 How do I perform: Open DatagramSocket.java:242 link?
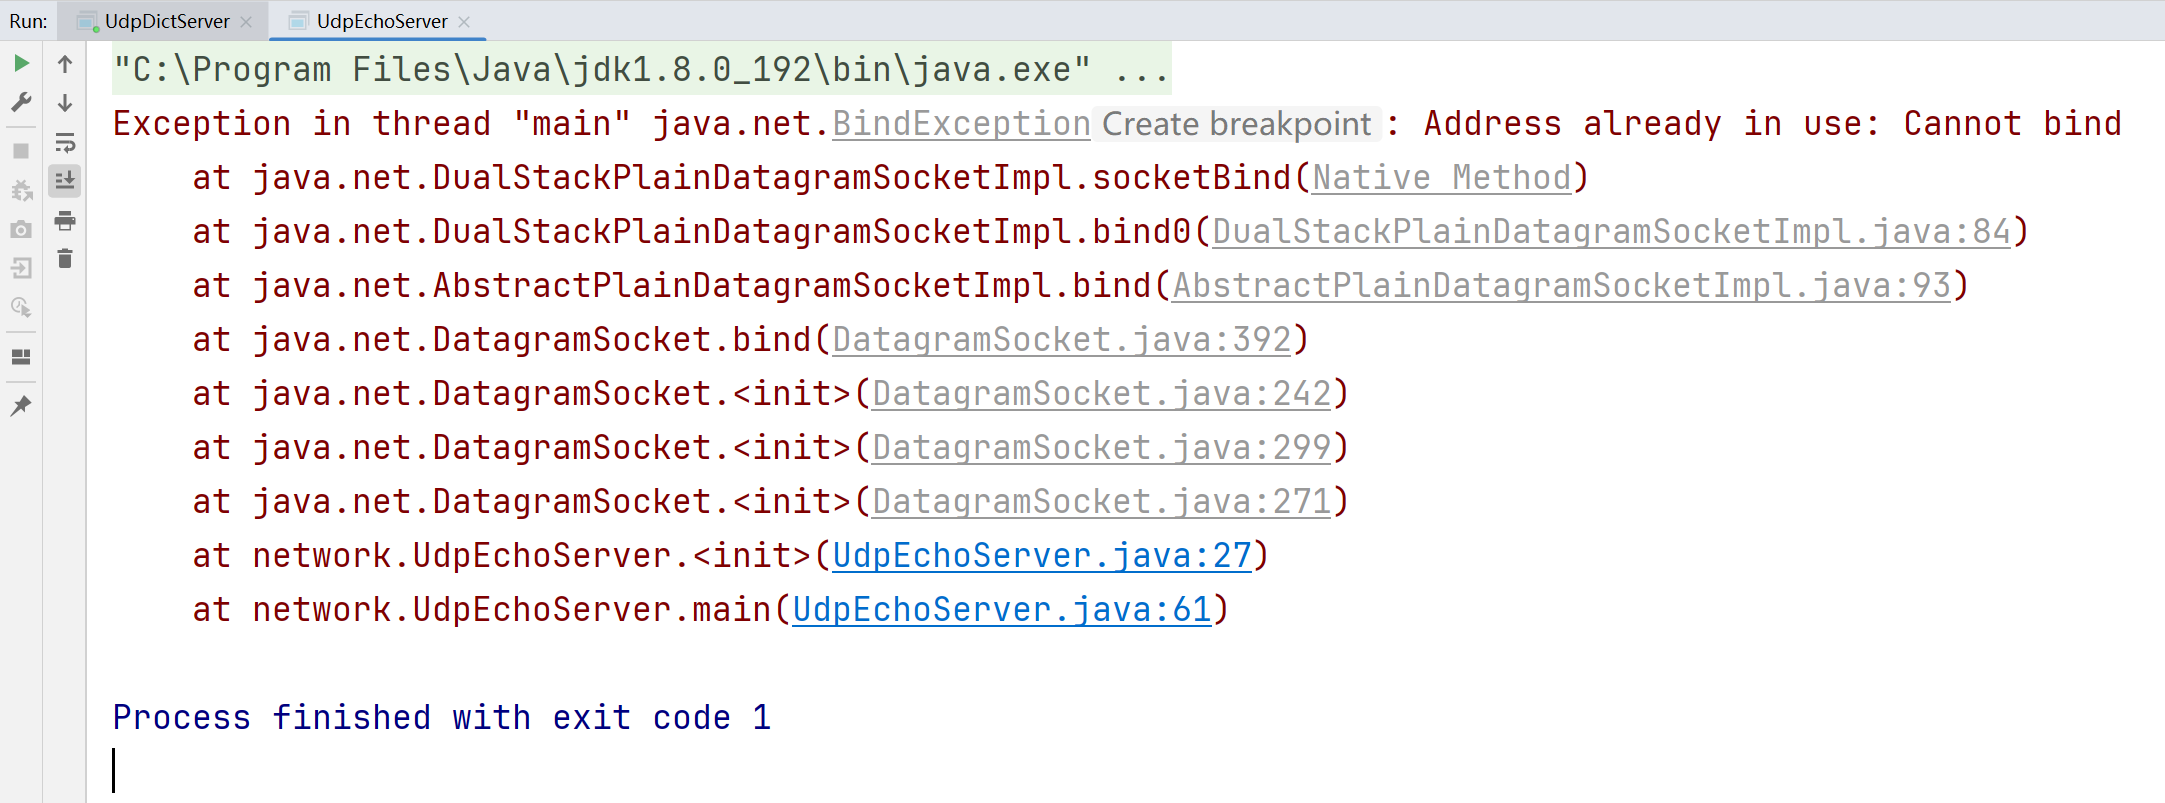(1102, 394)
